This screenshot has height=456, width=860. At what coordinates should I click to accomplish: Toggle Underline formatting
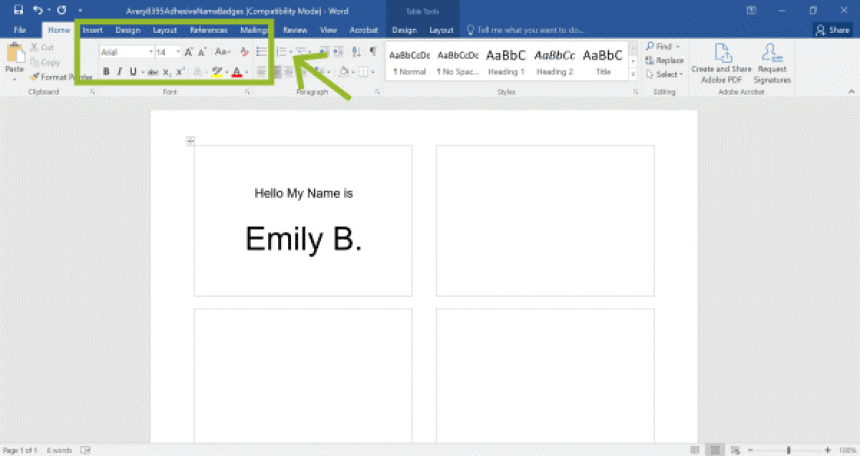tap(132, 72)
